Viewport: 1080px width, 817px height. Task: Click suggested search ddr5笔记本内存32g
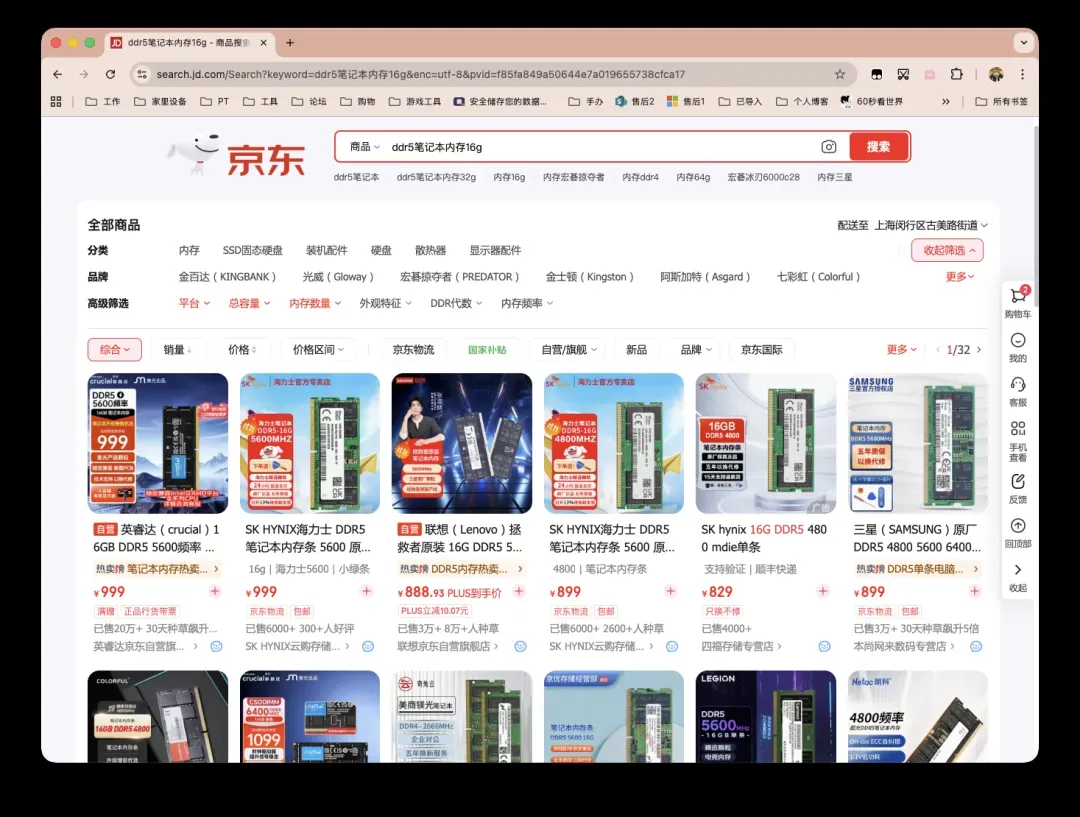point(436,177)
